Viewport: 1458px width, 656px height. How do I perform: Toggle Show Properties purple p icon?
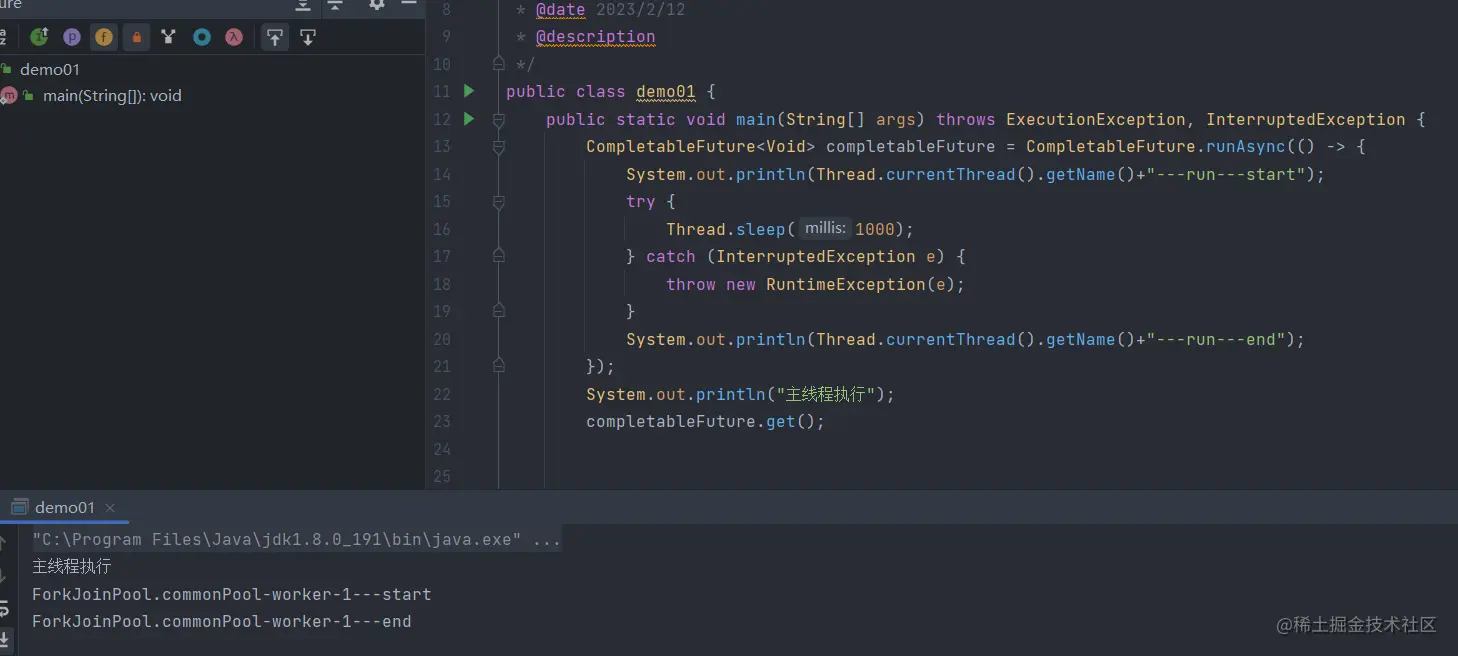[71, 37]
